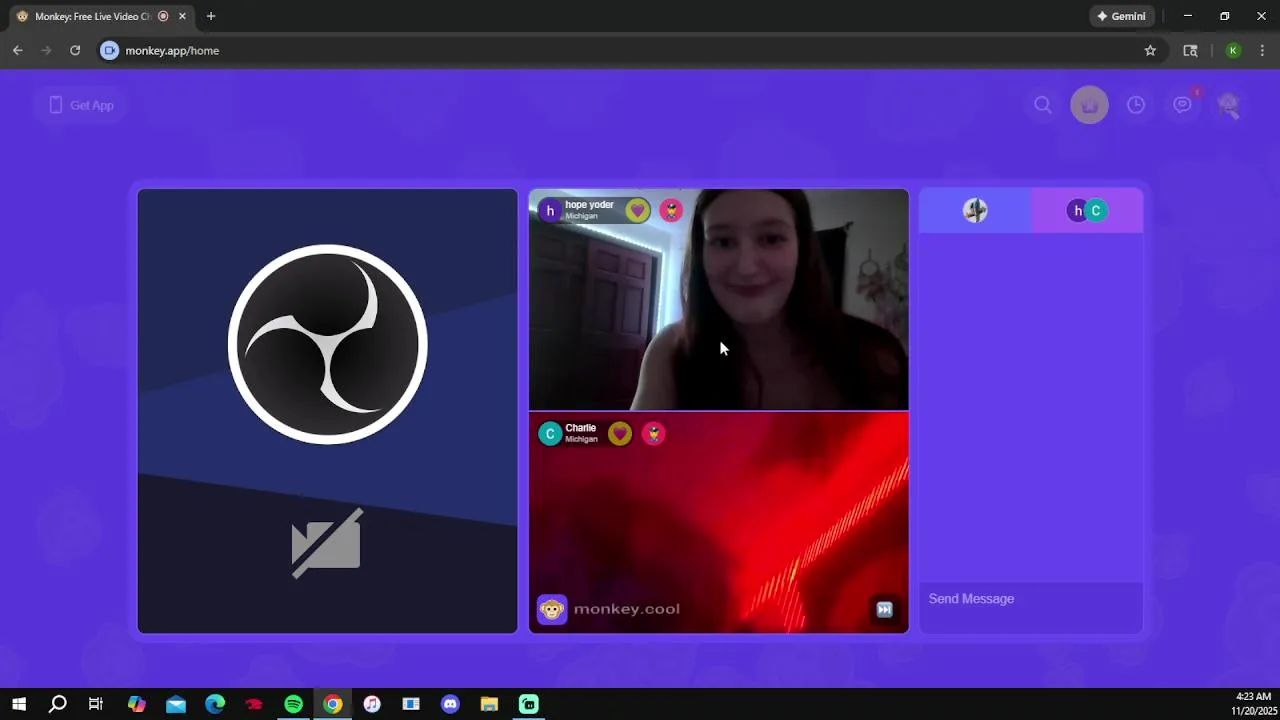The width and height of the screenshot is (1280, 720).
Task: Click the Charlie name label
Action: click(580, 428)
